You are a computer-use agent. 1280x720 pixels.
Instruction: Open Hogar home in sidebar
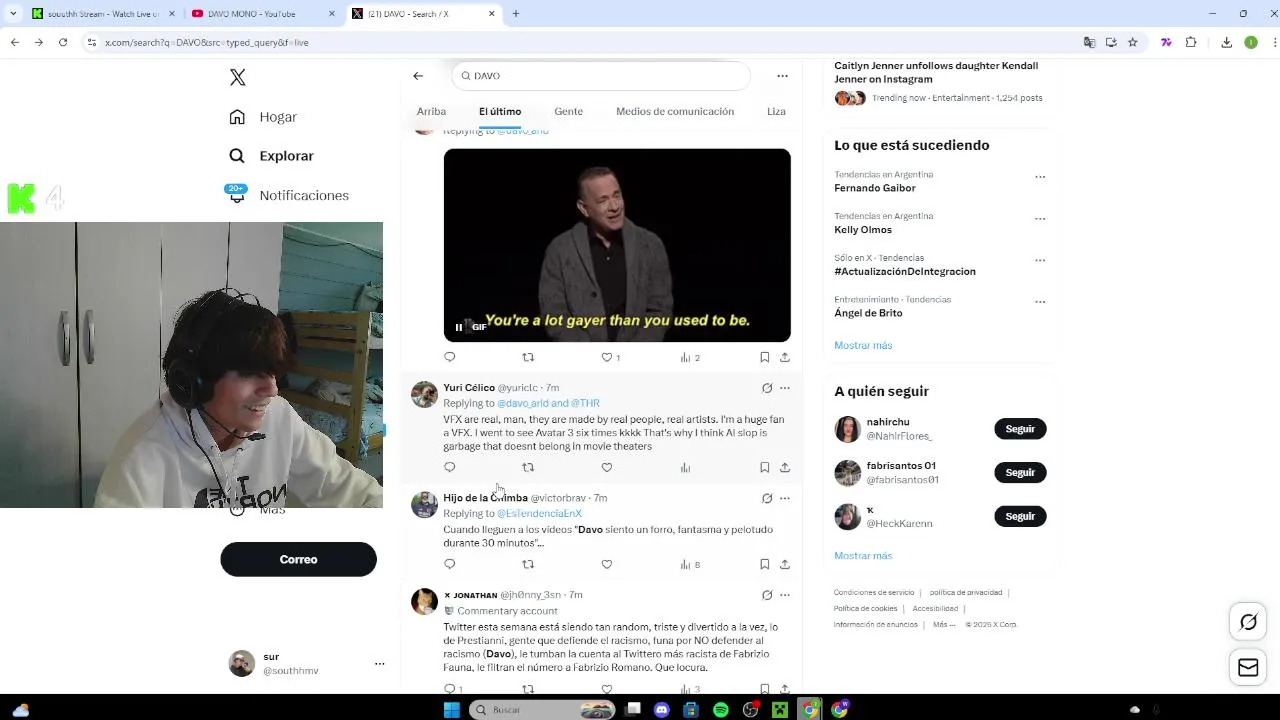coord(263,117)
